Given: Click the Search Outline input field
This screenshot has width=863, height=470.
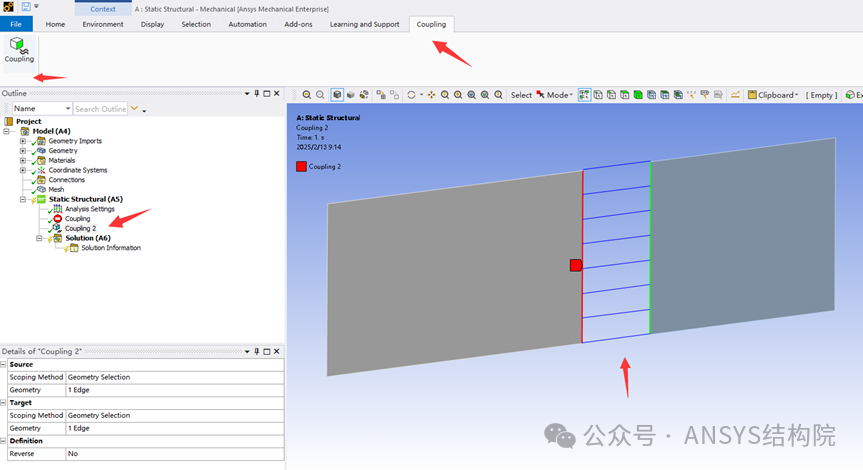Looking at the screenshot, I should tap(100, 108).
